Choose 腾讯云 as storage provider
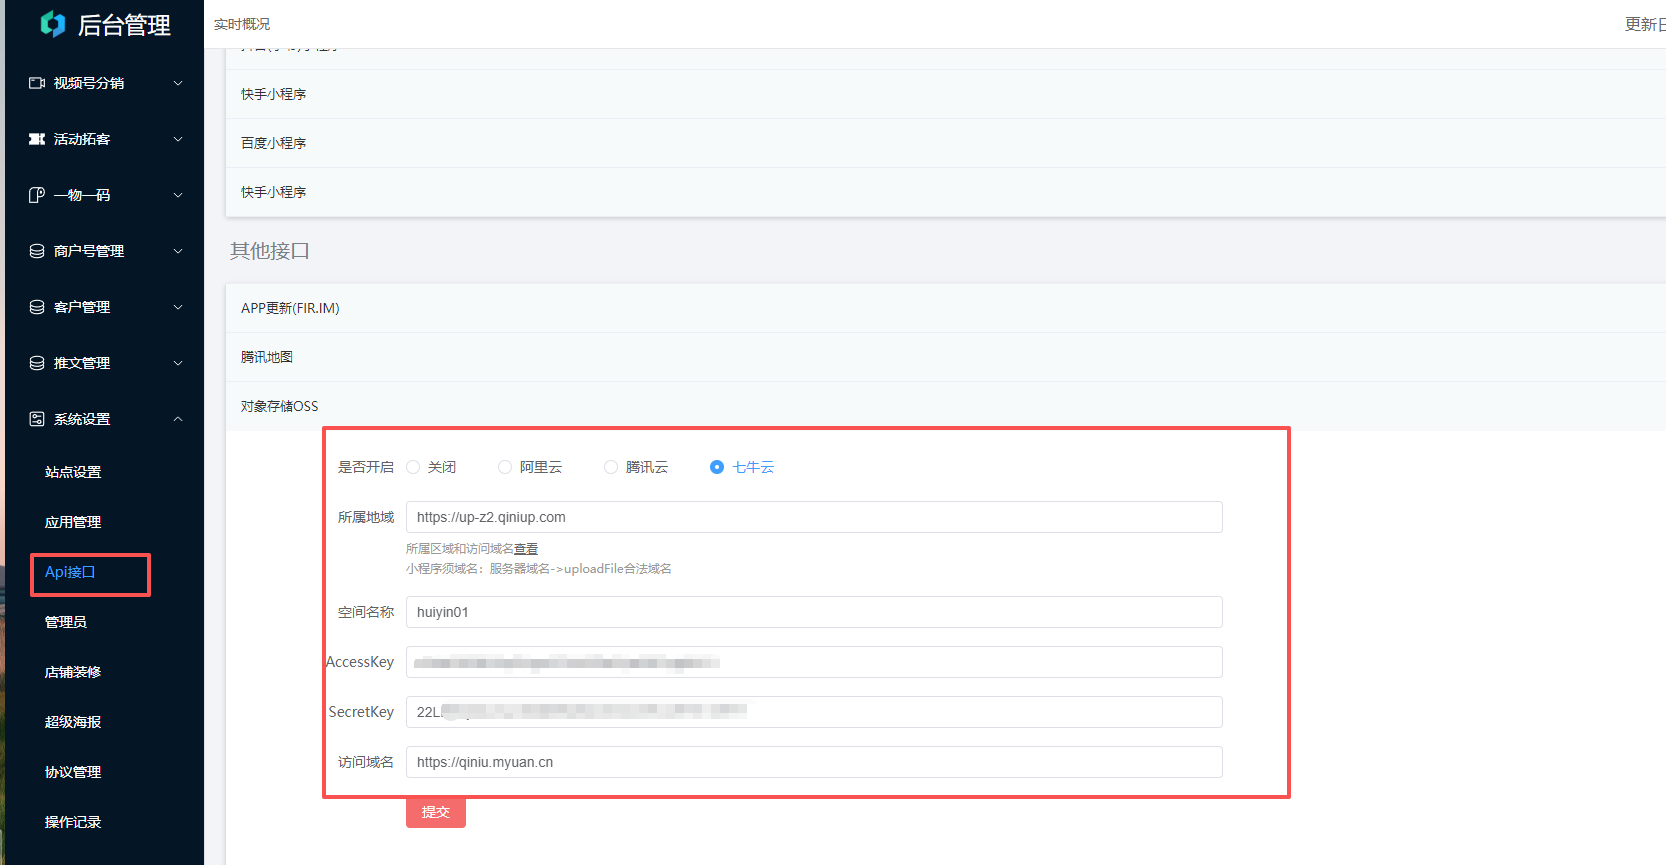The image size is (1666, 865). tap(611, 467)
